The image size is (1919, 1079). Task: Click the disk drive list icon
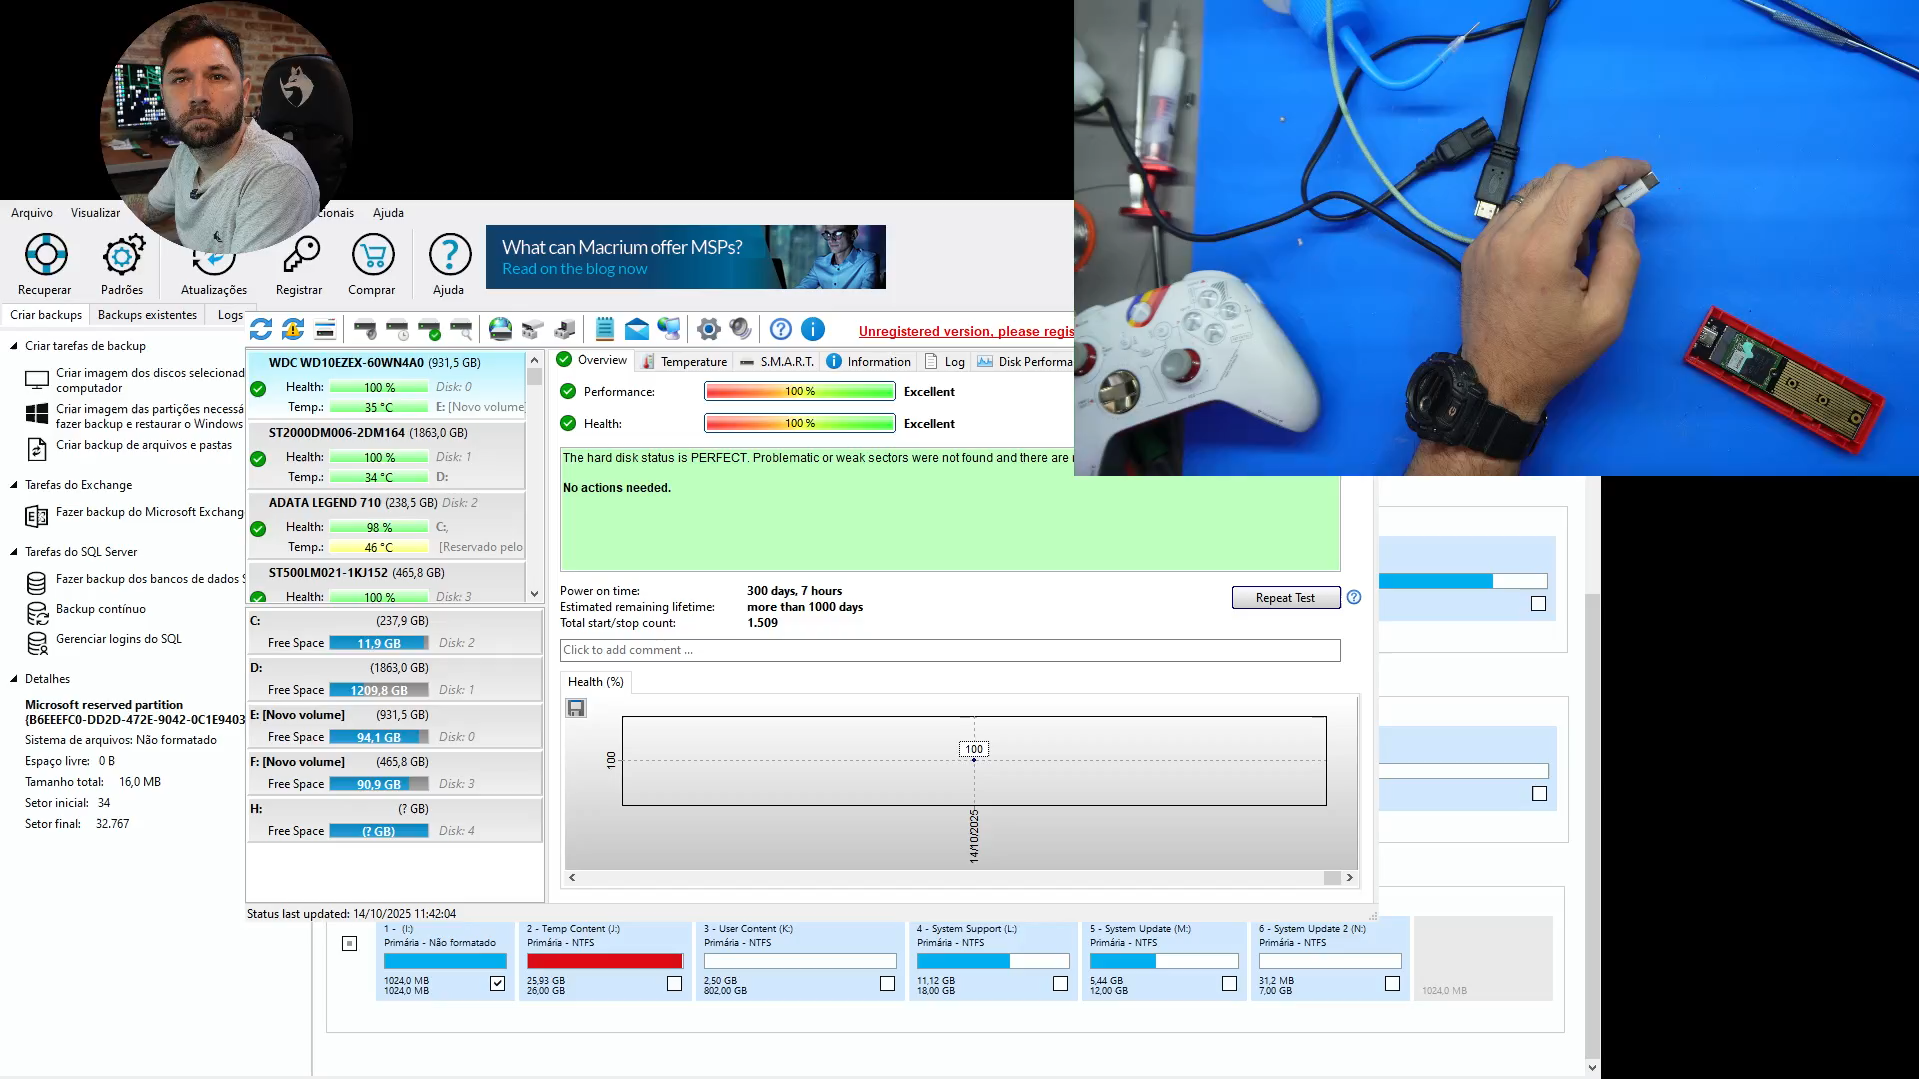325,329
